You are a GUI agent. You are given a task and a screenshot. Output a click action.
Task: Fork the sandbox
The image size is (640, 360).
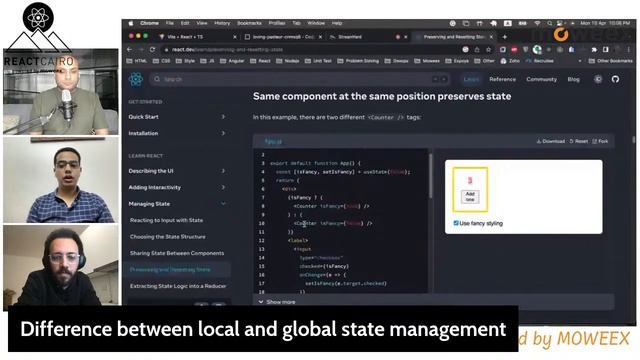click(x=600, y=141)
